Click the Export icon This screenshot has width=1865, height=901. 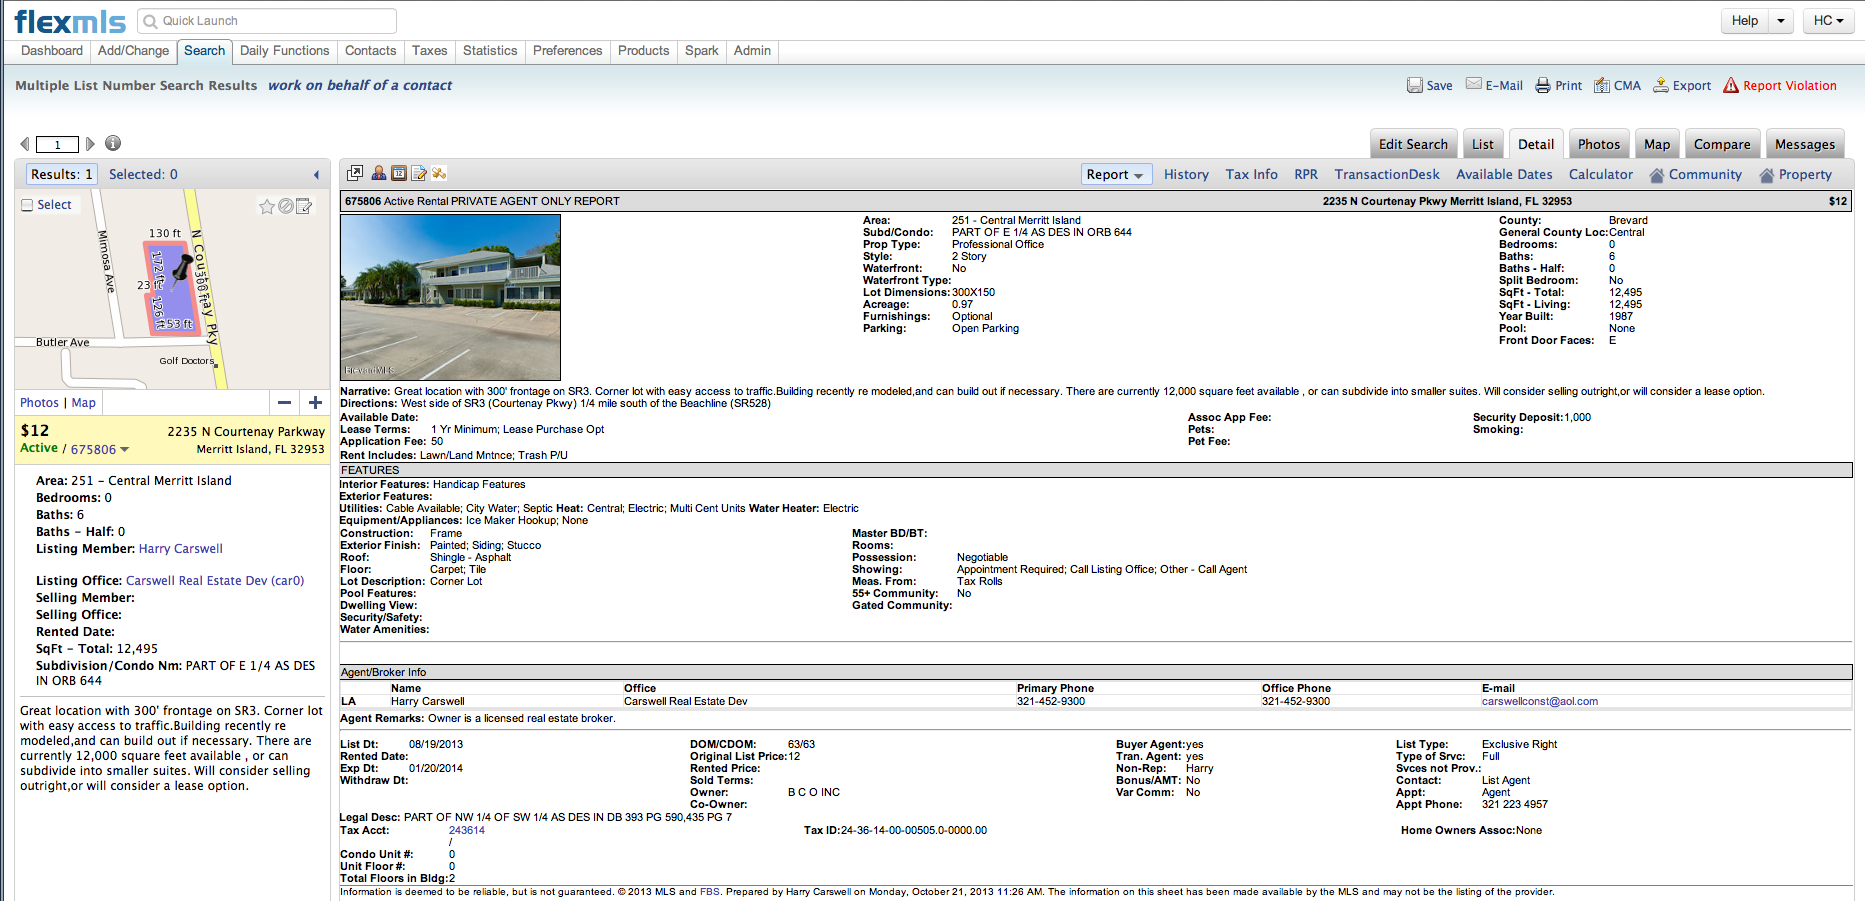(x=1661, y=86)
